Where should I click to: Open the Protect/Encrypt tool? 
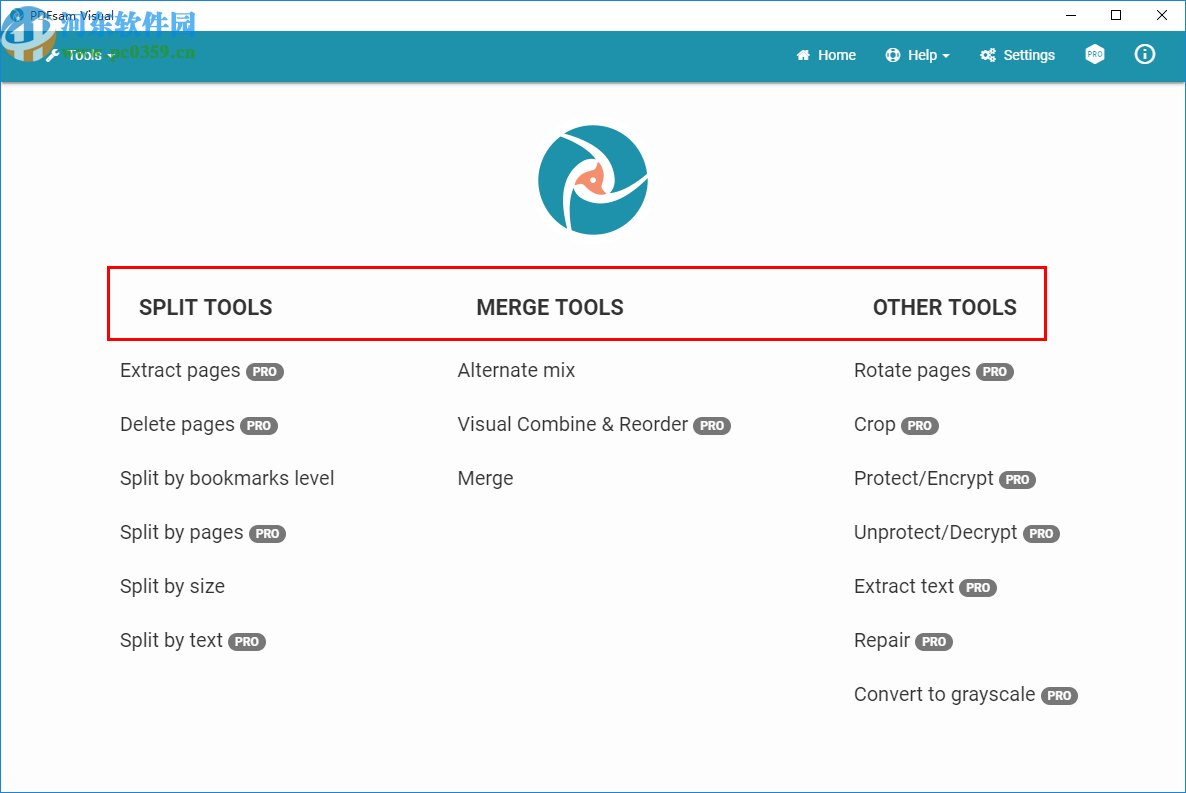[924, 478]
